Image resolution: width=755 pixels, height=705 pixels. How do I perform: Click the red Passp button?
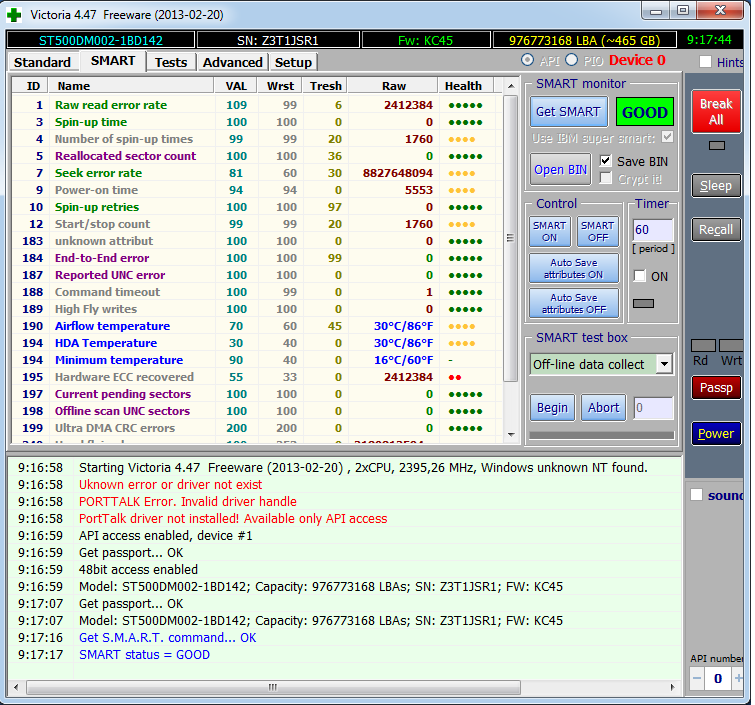tap(716, 387)
